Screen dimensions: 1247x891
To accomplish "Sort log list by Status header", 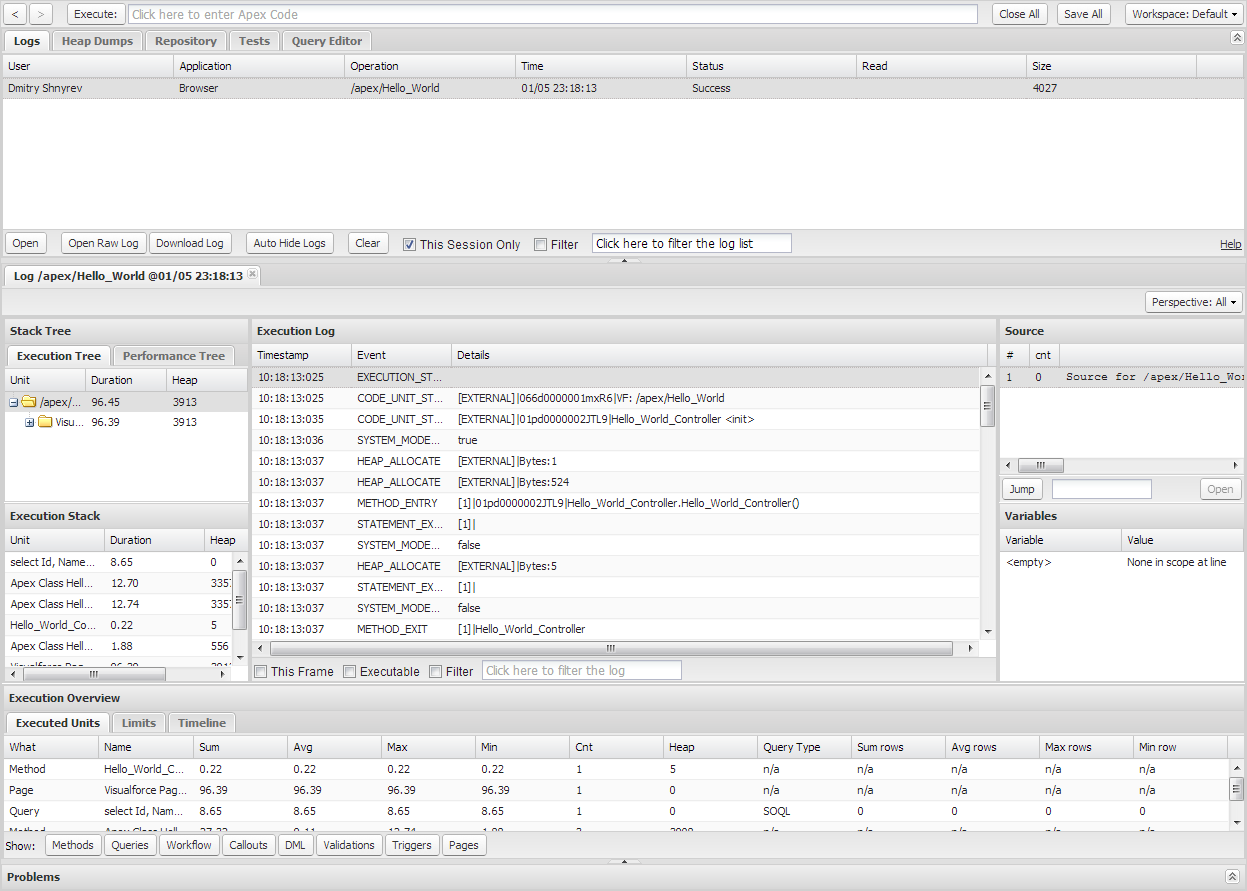I will point(773,66).
